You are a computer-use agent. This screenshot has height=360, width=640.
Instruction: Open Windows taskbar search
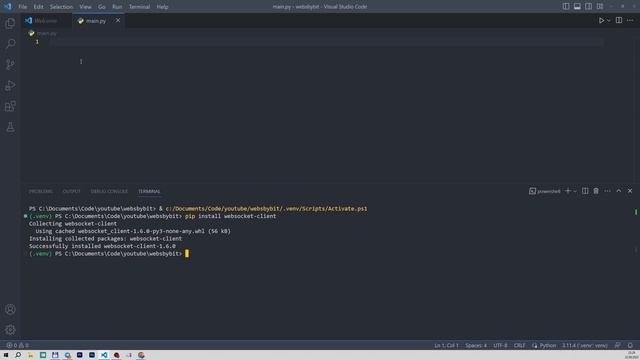click(x=18, y=355)
